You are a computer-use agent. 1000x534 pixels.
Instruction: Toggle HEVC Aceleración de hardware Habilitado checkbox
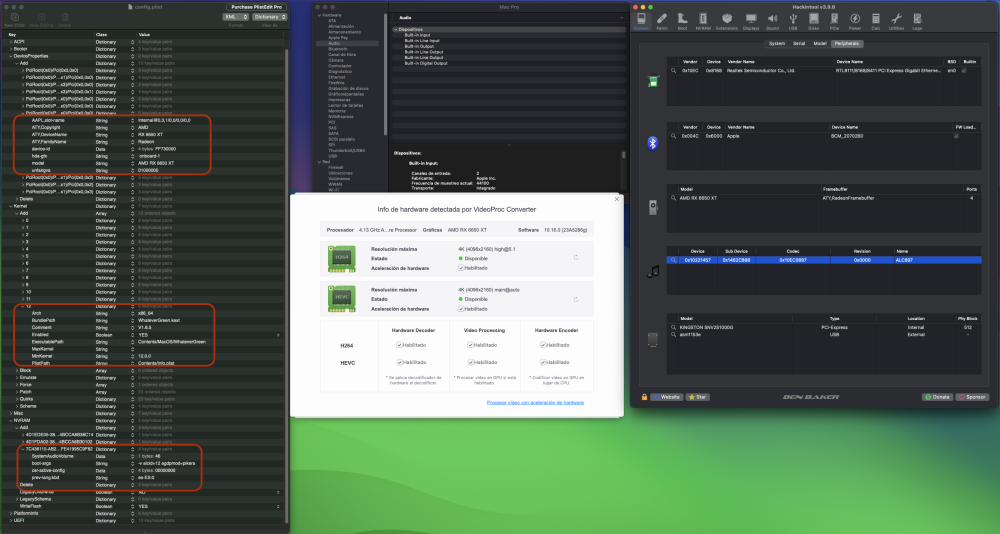[461, 309]
